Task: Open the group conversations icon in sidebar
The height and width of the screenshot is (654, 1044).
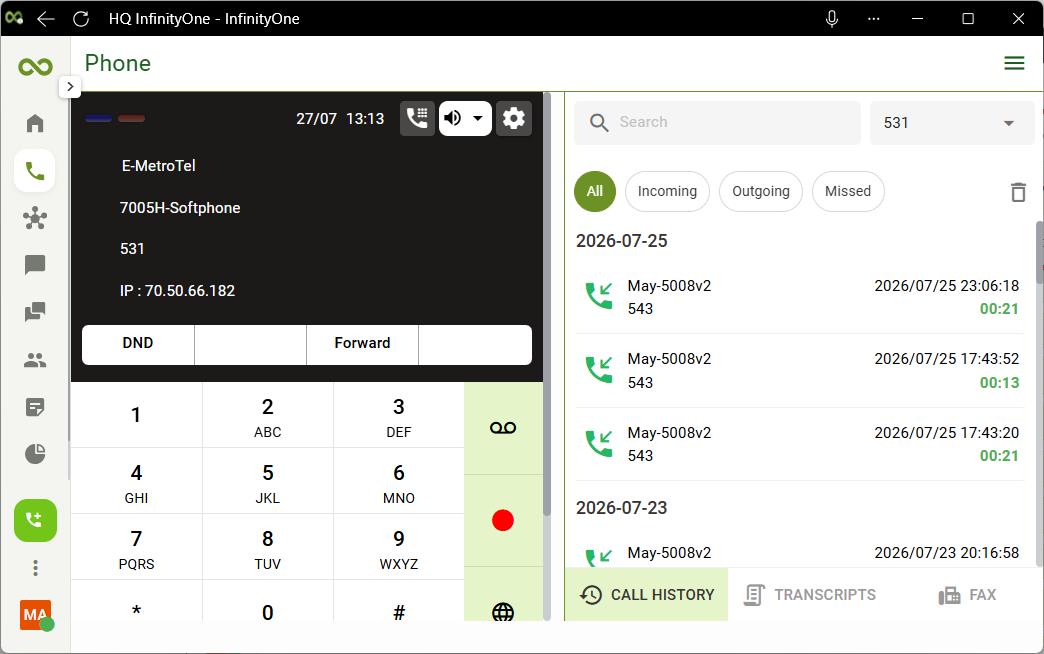Action: pos(35,312)
